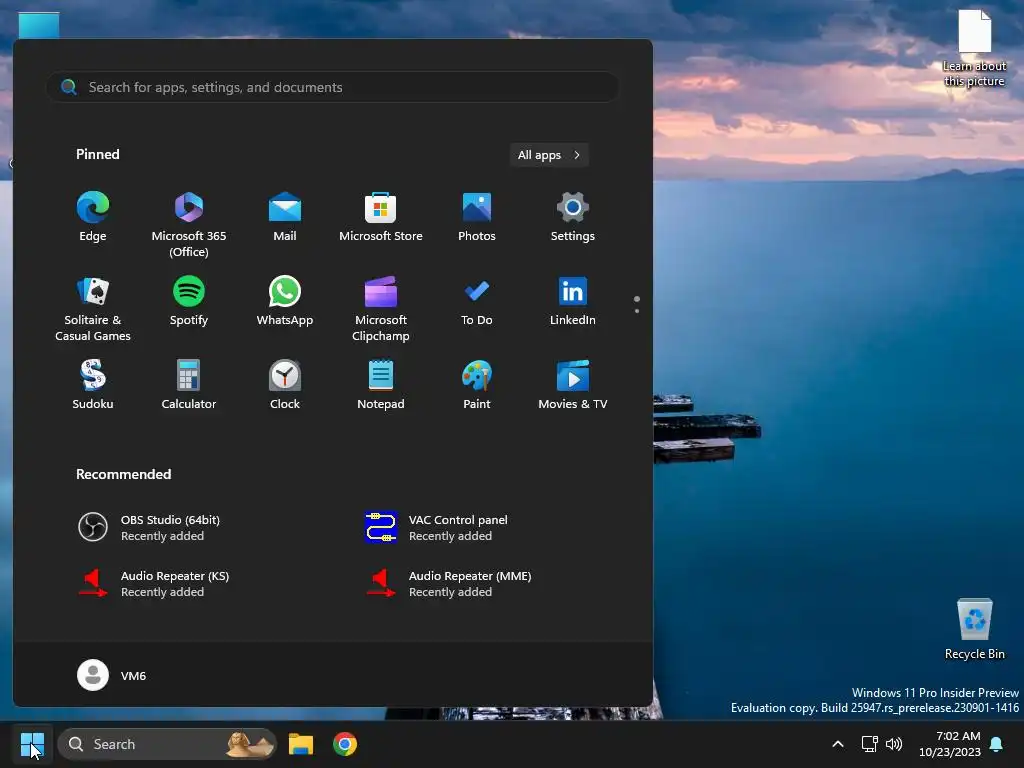Launch Google Chrome from taskbar

(345, 744)
